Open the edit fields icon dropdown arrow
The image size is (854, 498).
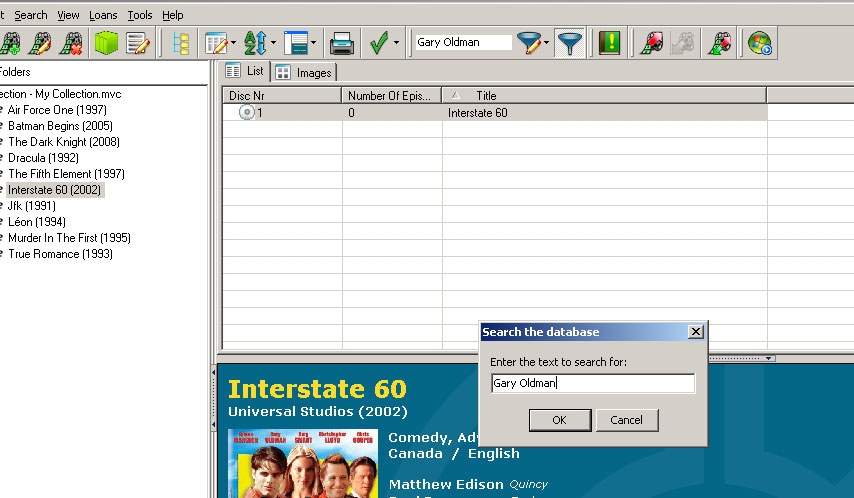click(233, 42)
